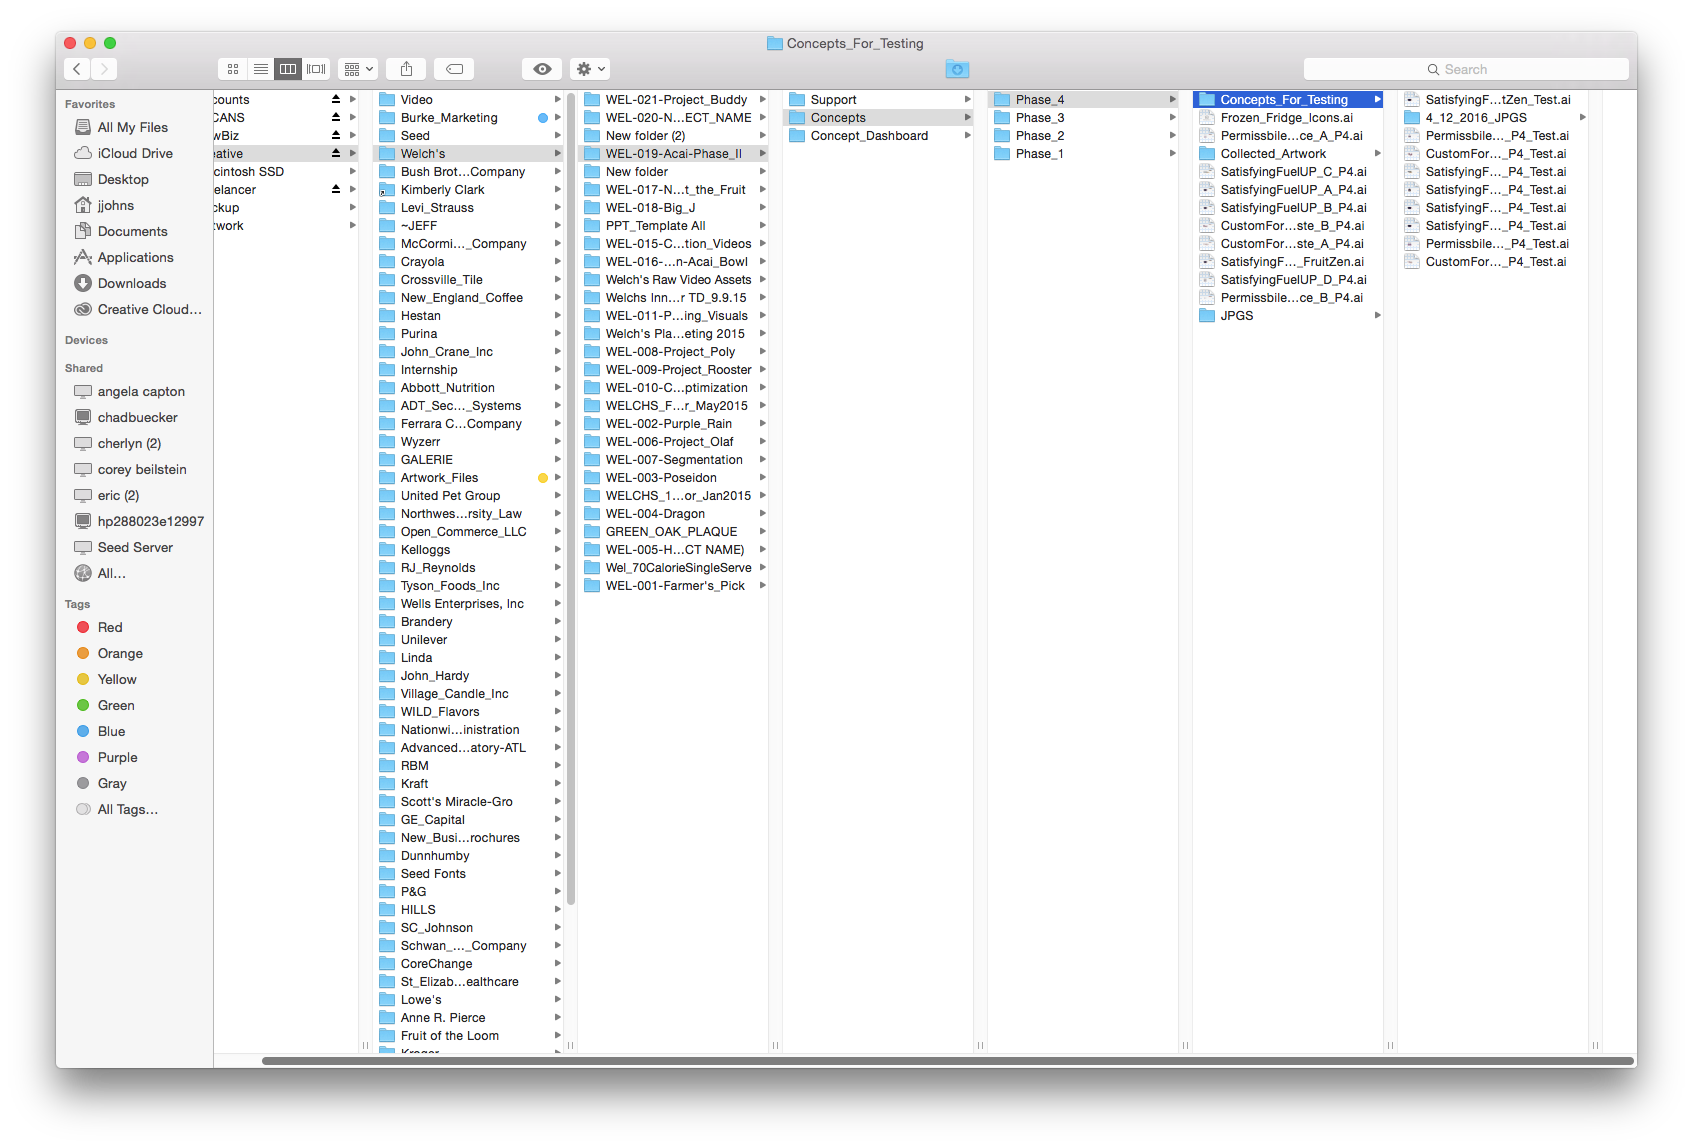The height and width of the screenshot is (1148, 1693).
Task: Select column view mode
Action: pos(288,69)
